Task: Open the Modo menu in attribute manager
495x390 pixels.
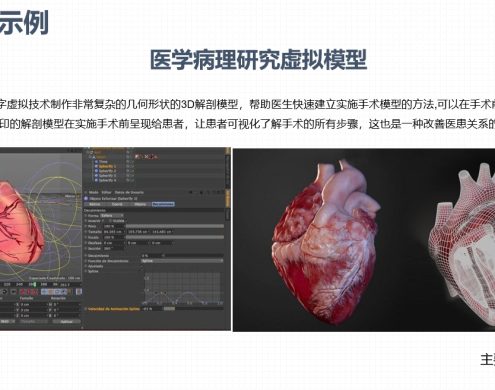Action: [x=94, y=192]
